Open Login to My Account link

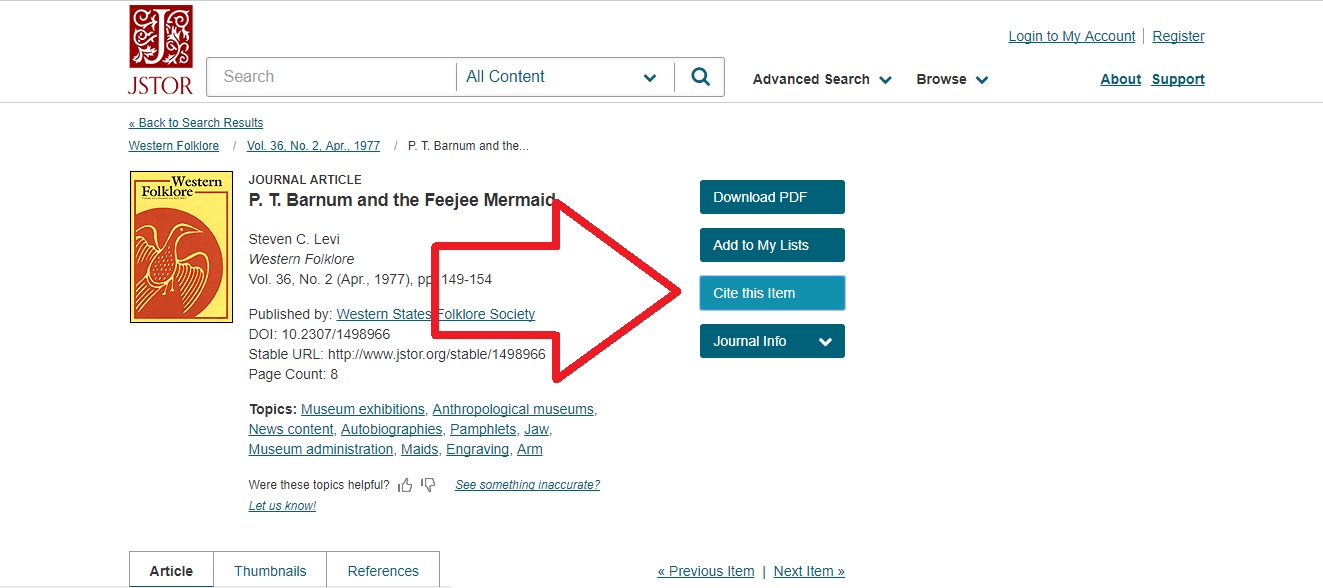click(x=1071, y=36)
